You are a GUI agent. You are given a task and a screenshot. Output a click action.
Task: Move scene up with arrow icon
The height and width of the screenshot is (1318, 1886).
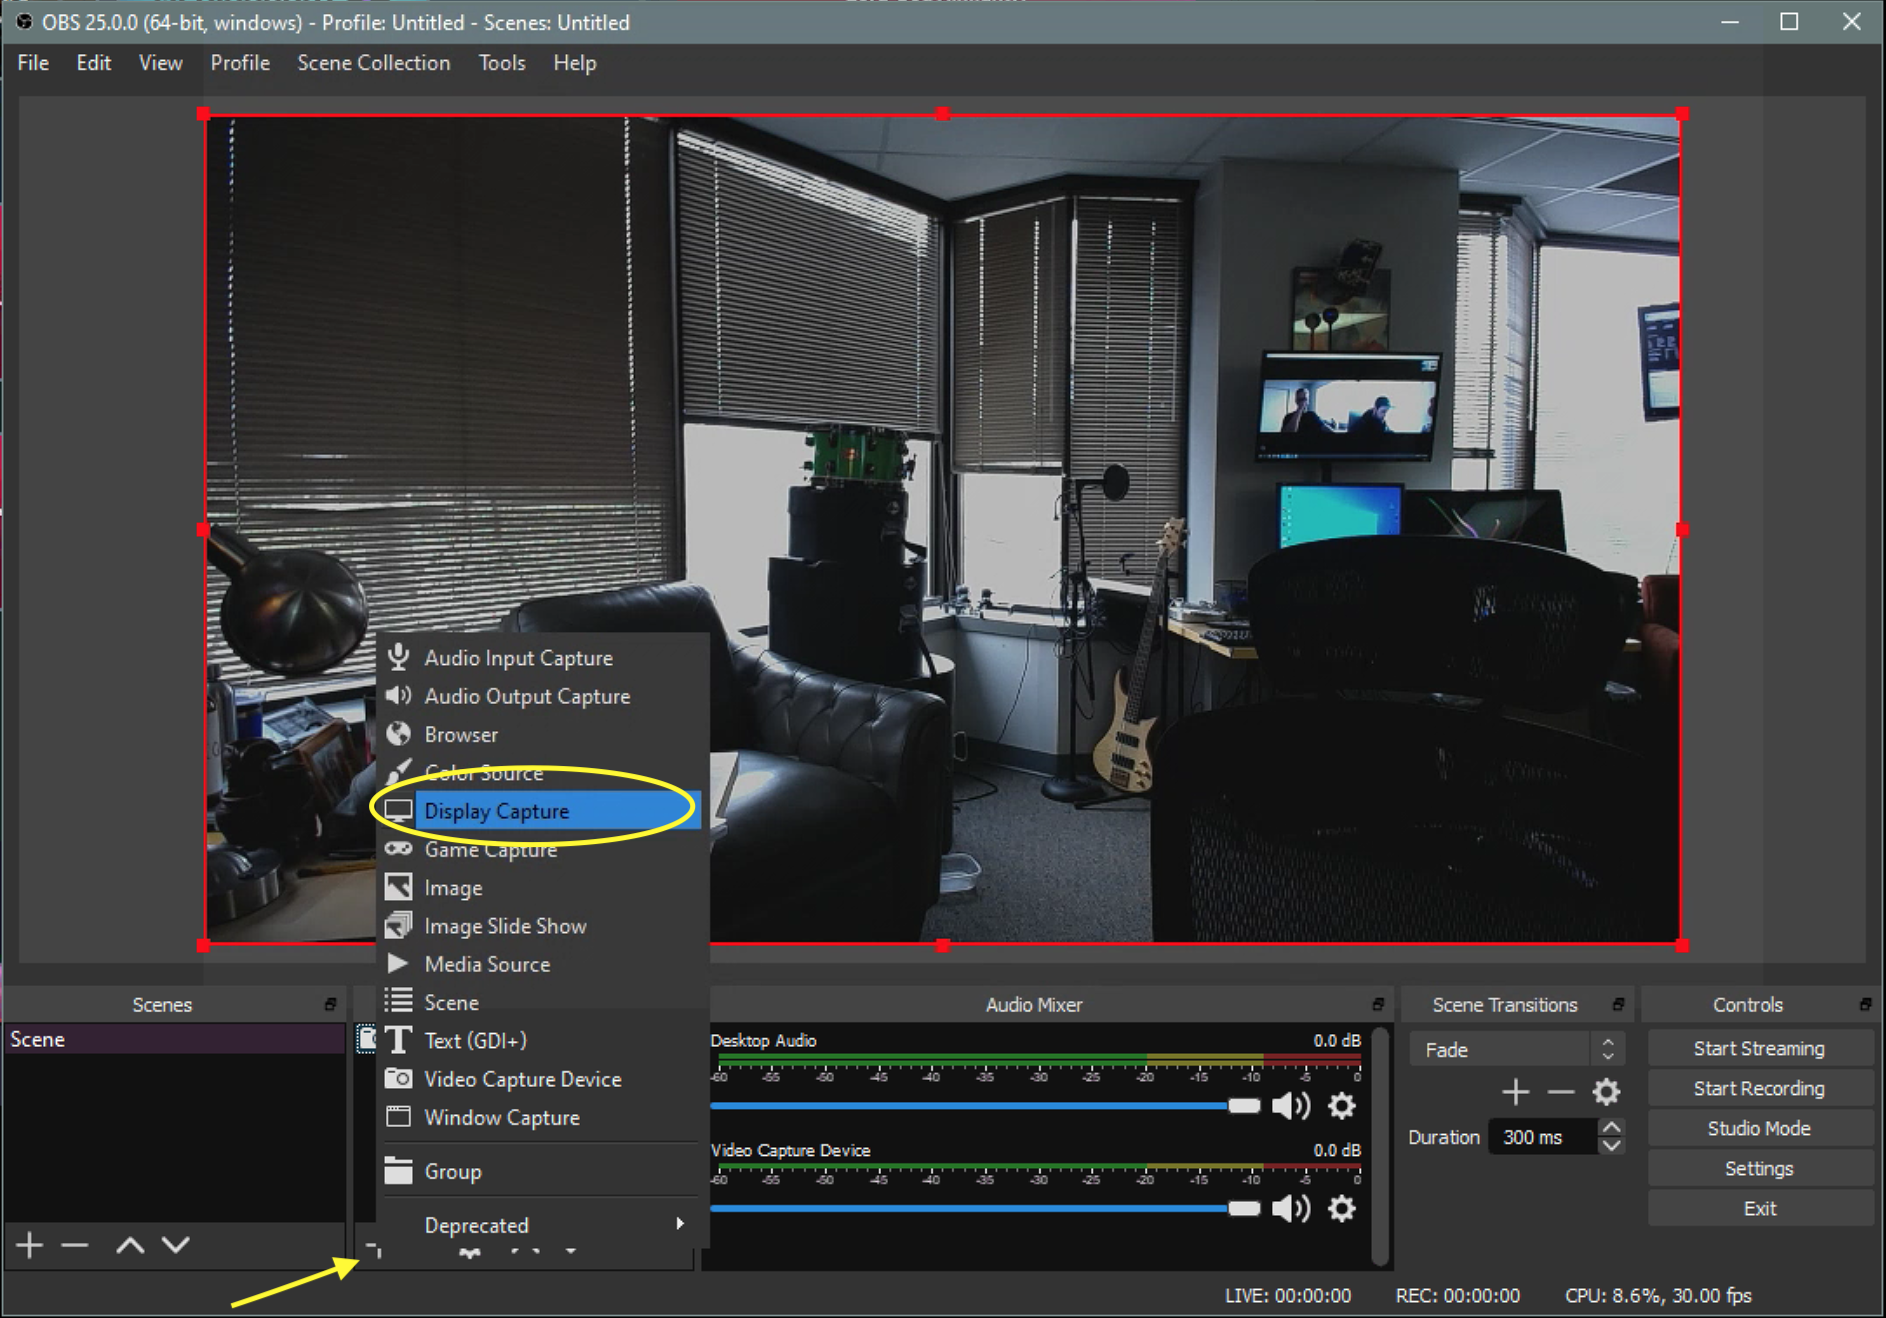[130, 1245]
